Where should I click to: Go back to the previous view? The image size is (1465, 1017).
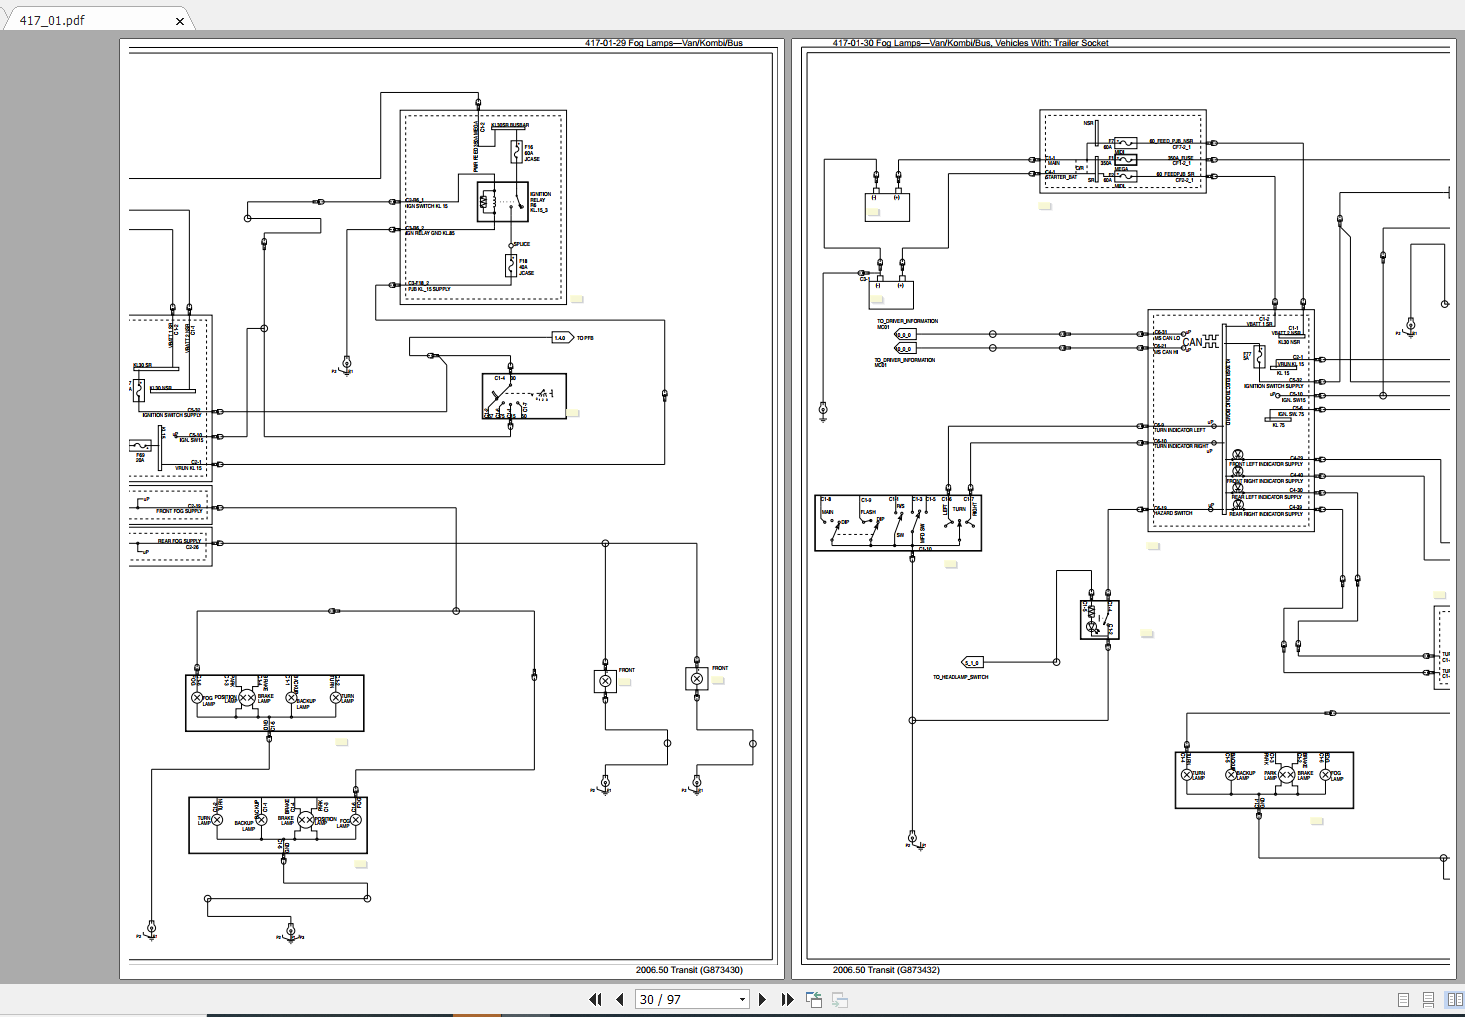814,999
